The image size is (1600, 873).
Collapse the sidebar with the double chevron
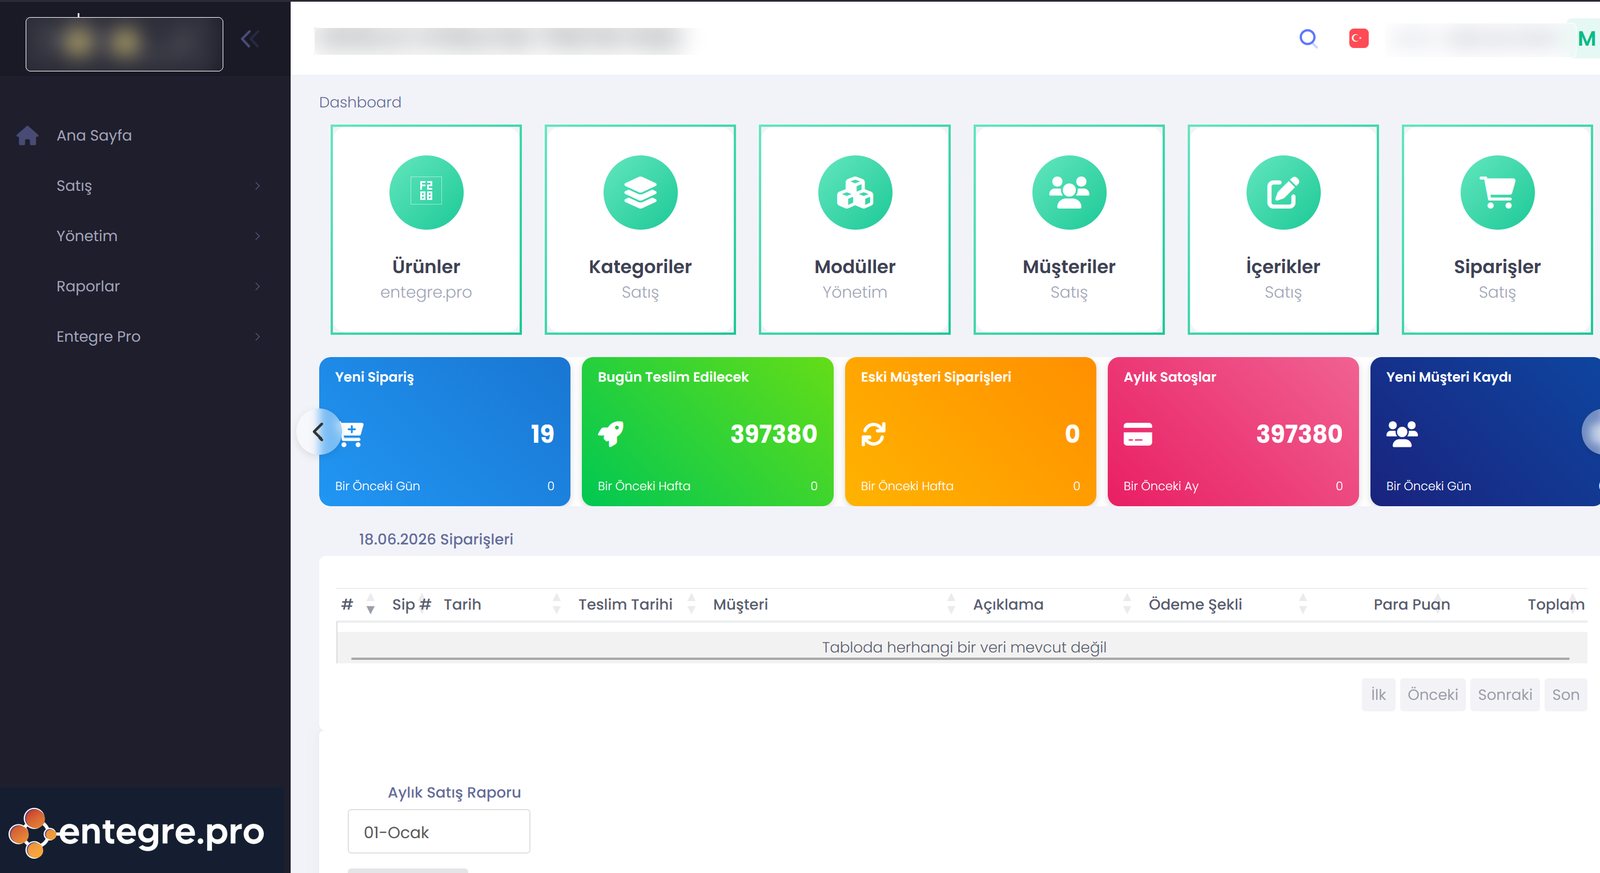(x=250, y=39)
